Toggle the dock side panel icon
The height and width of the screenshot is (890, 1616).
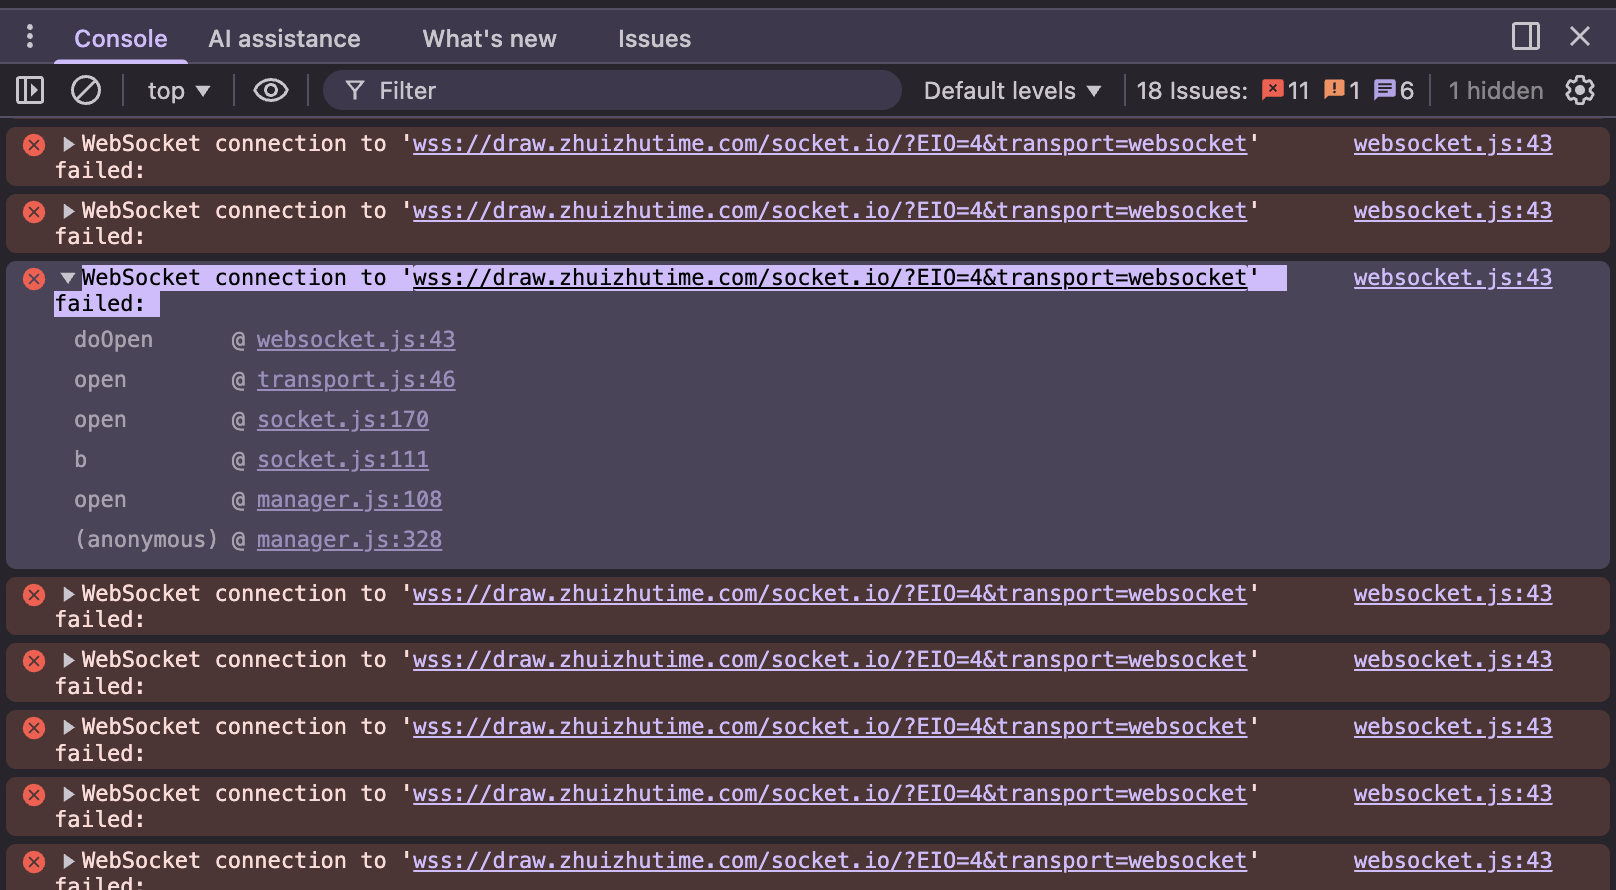point(1525,37)
